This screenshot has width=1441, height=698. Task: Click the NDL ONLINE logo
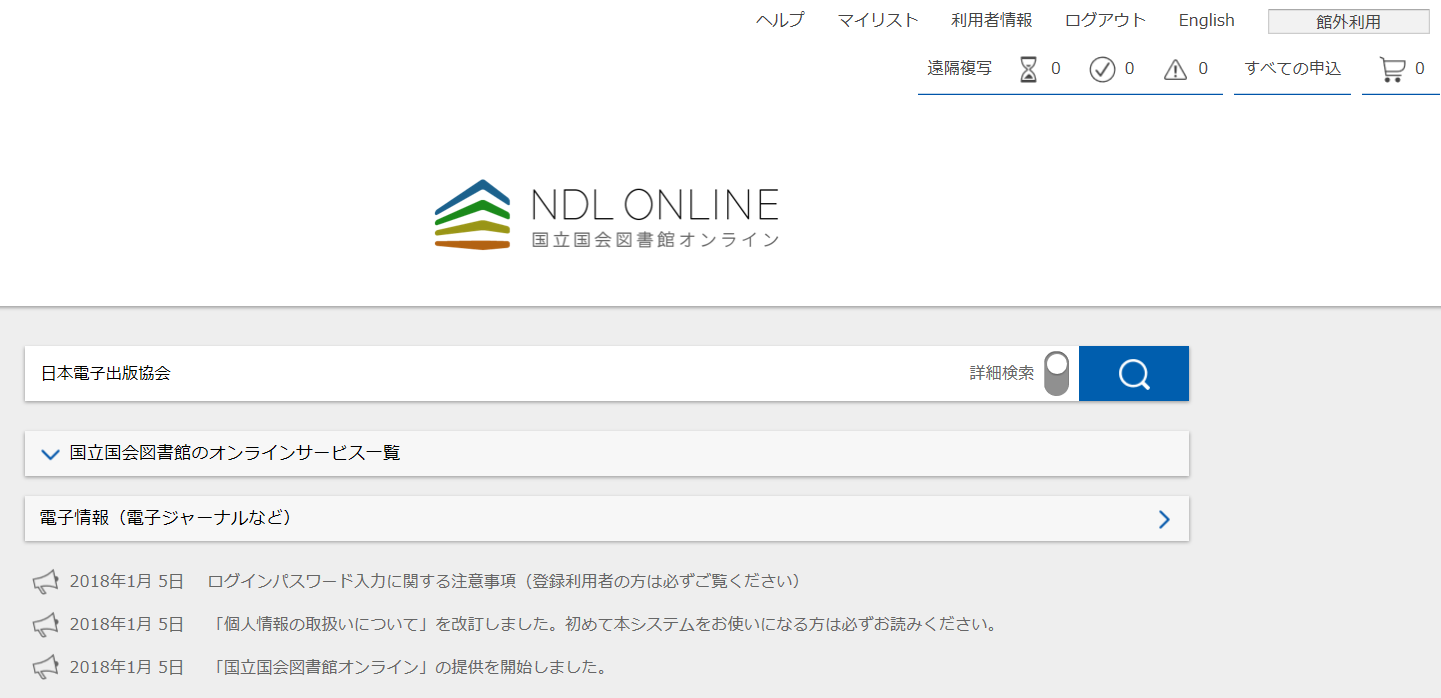tap(606, 214)
